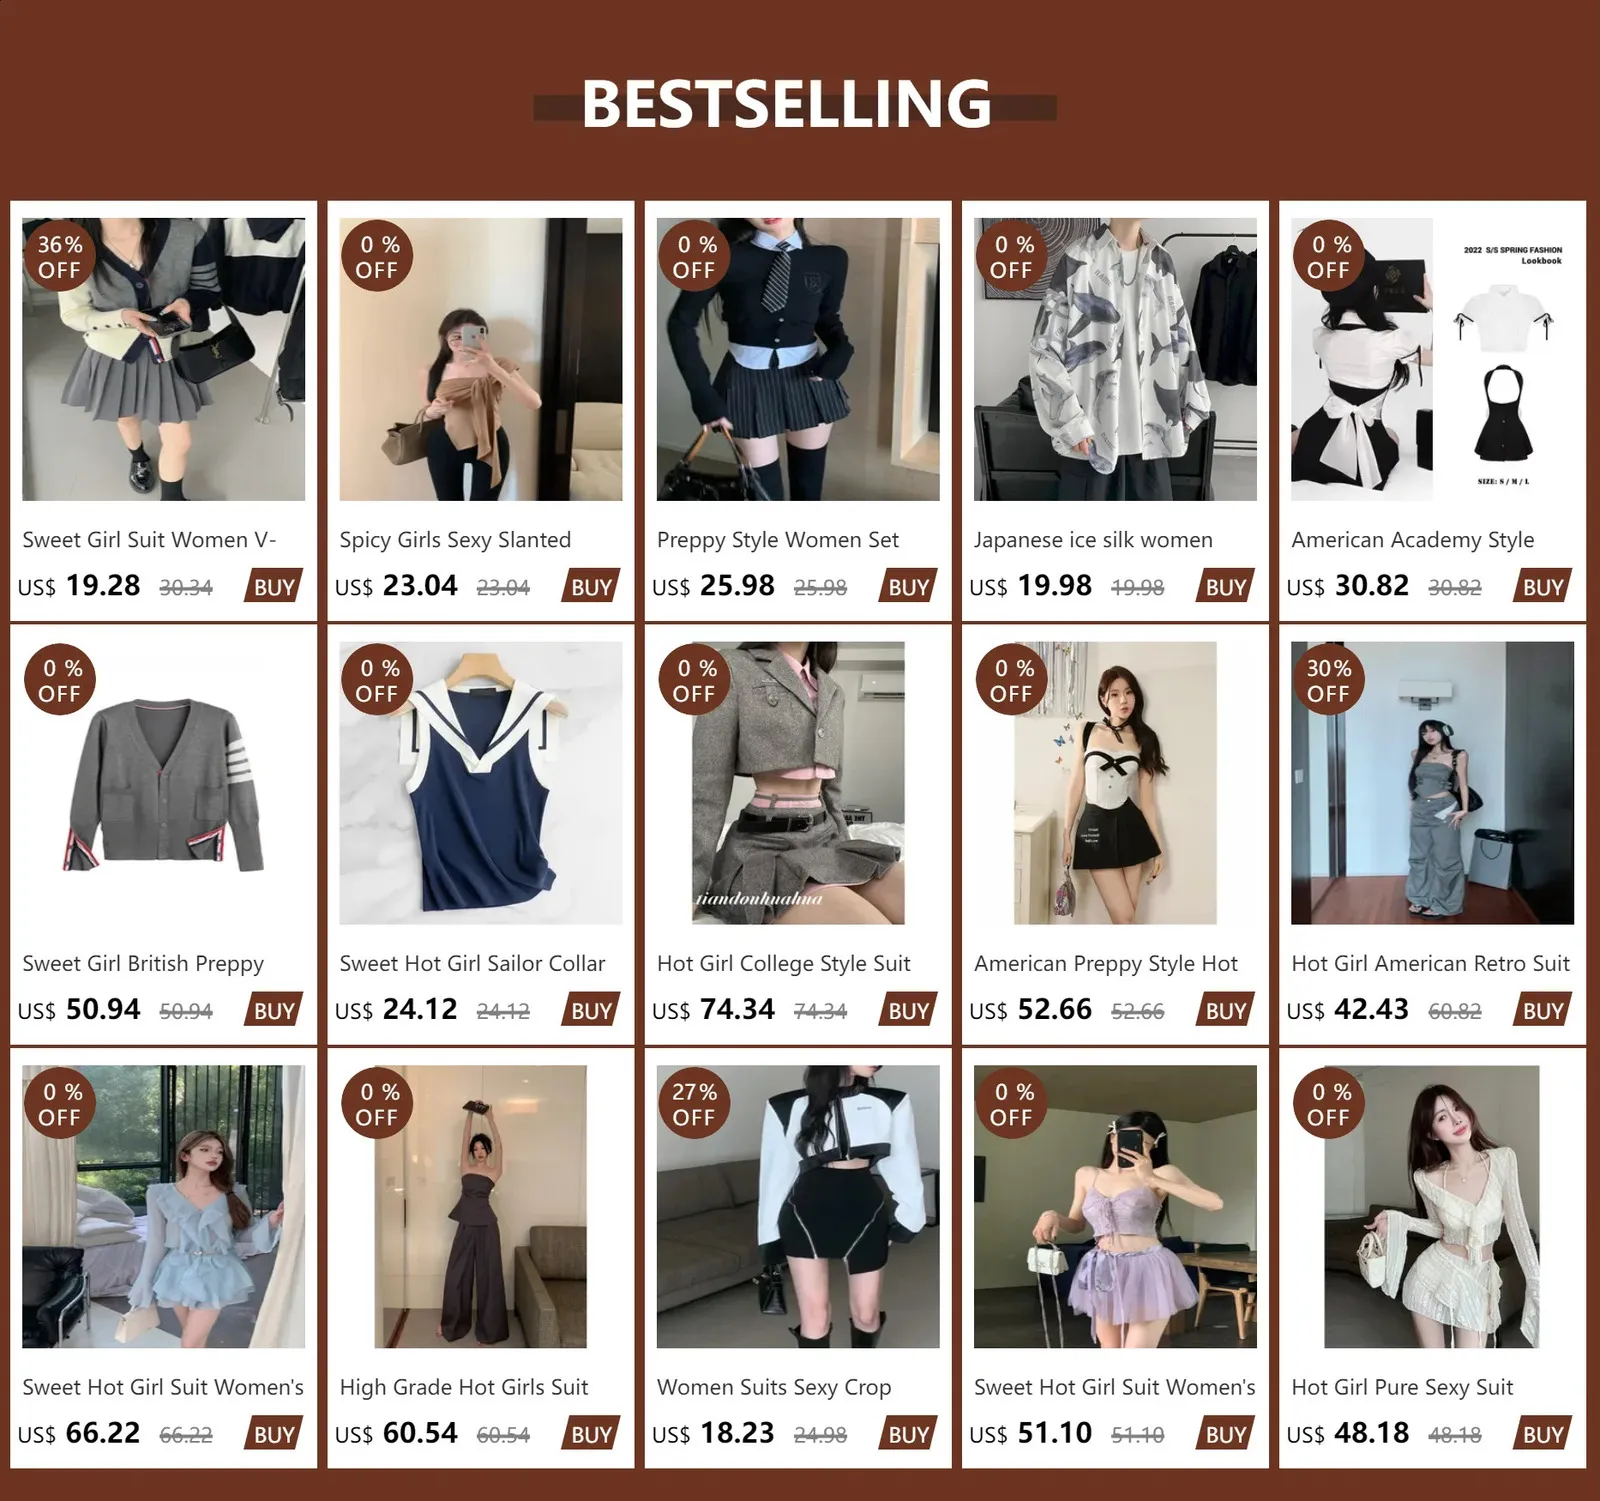
Task: View the light blue ruffle suit photo
Action: (164, 1207)
